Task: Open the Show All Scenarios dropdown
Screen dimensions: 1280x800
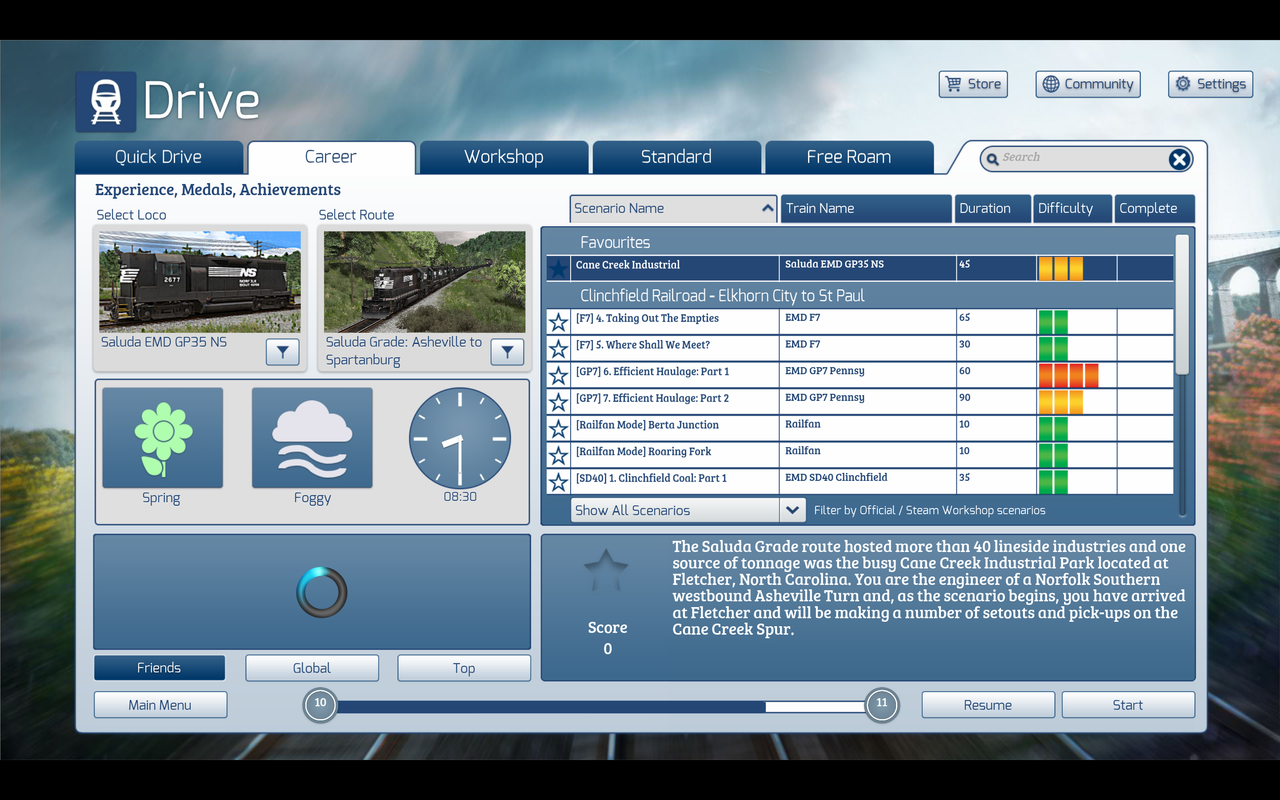Action: pos(688,510)
